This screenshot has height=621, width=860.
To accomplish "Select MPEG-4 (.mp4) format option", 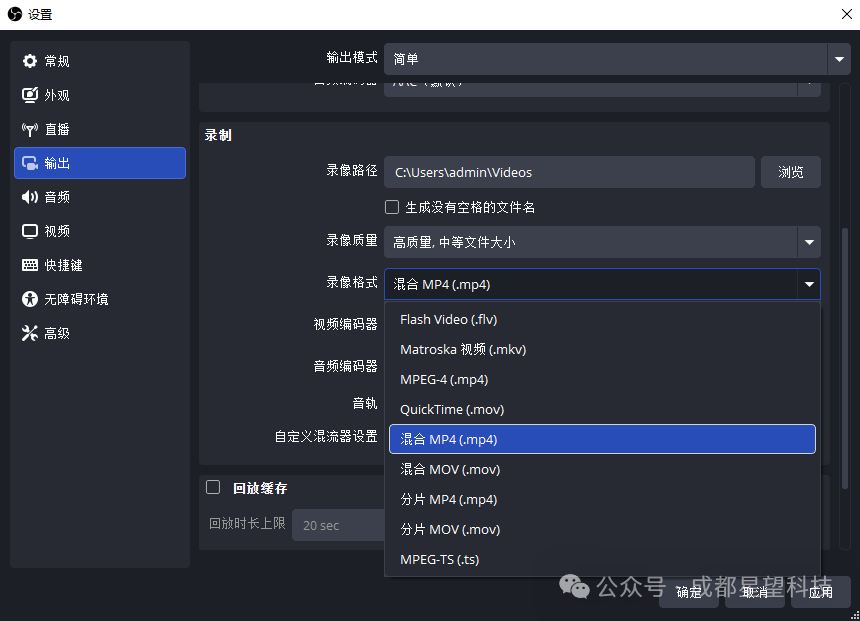I will pos(602,380).
